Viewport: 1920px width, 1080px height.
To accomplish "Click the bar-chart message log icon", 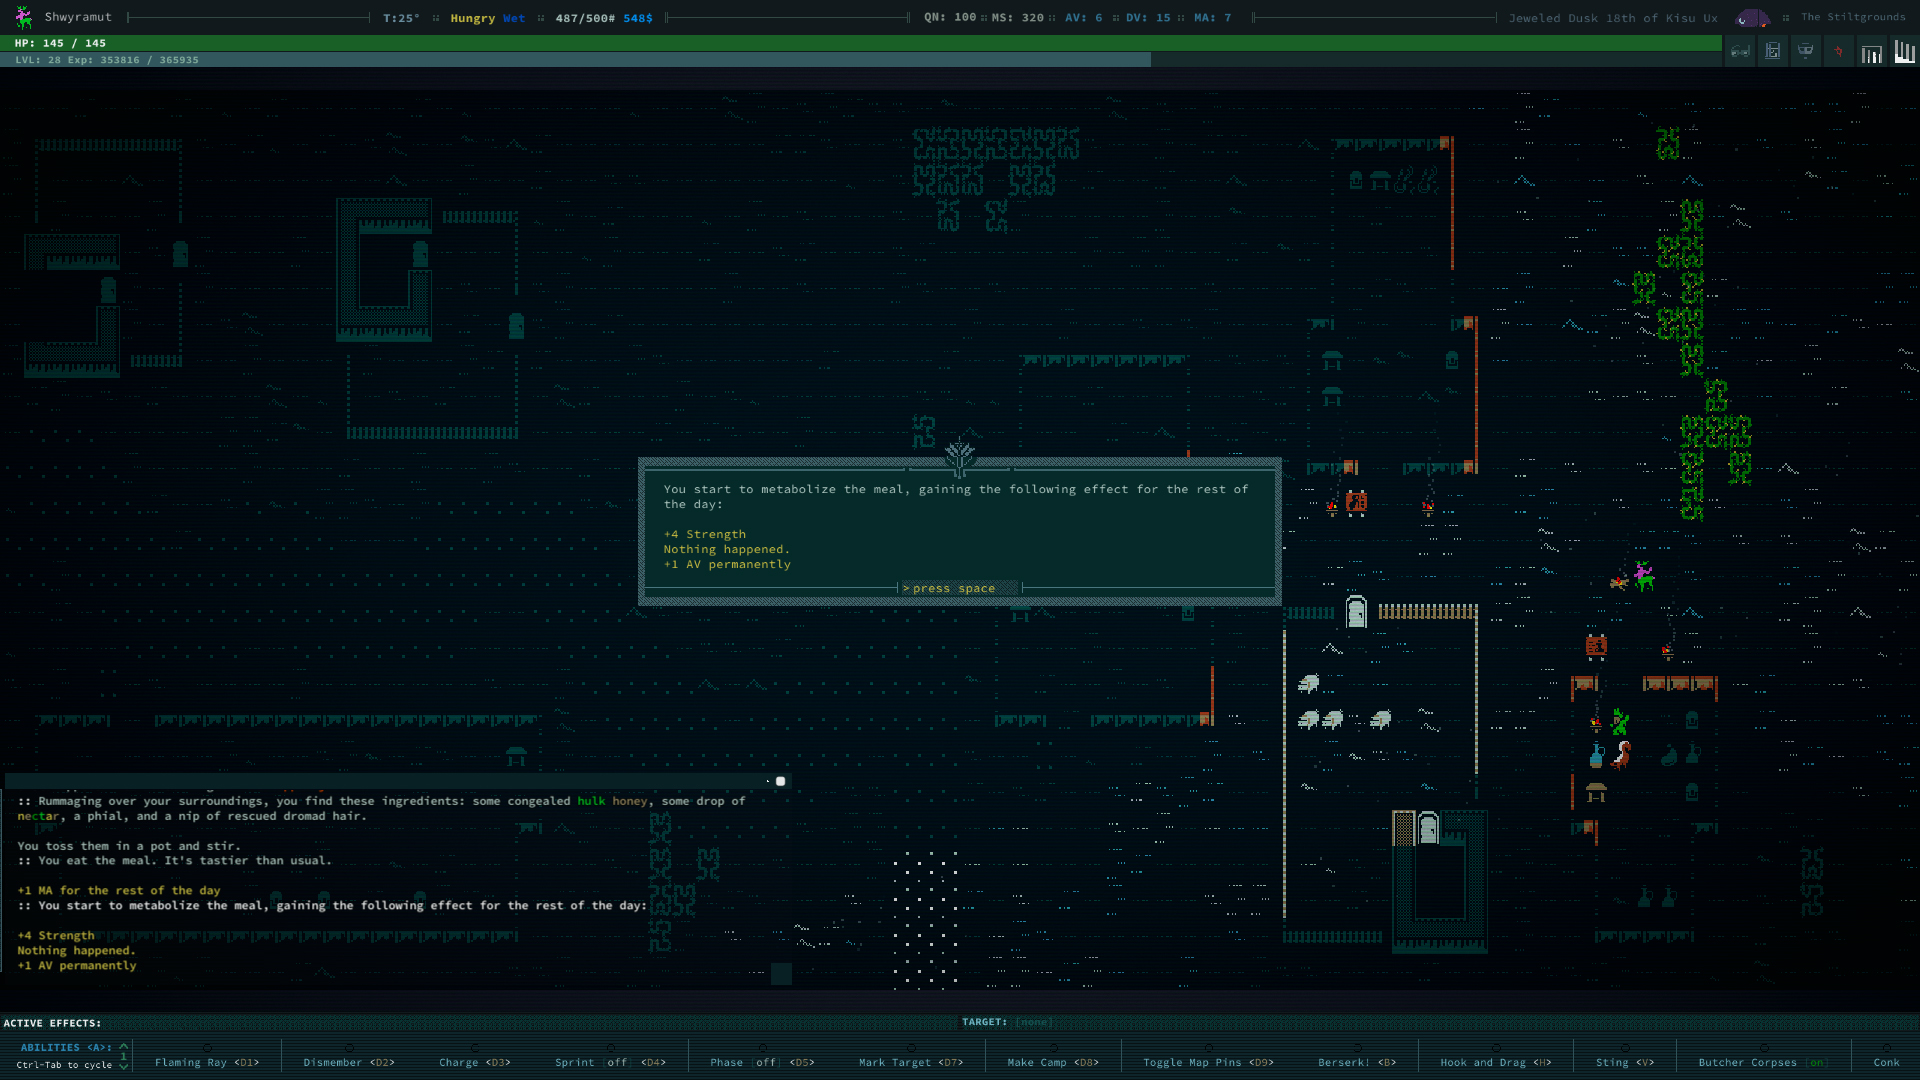I will pyautogui.click(x=1871, y=53).
